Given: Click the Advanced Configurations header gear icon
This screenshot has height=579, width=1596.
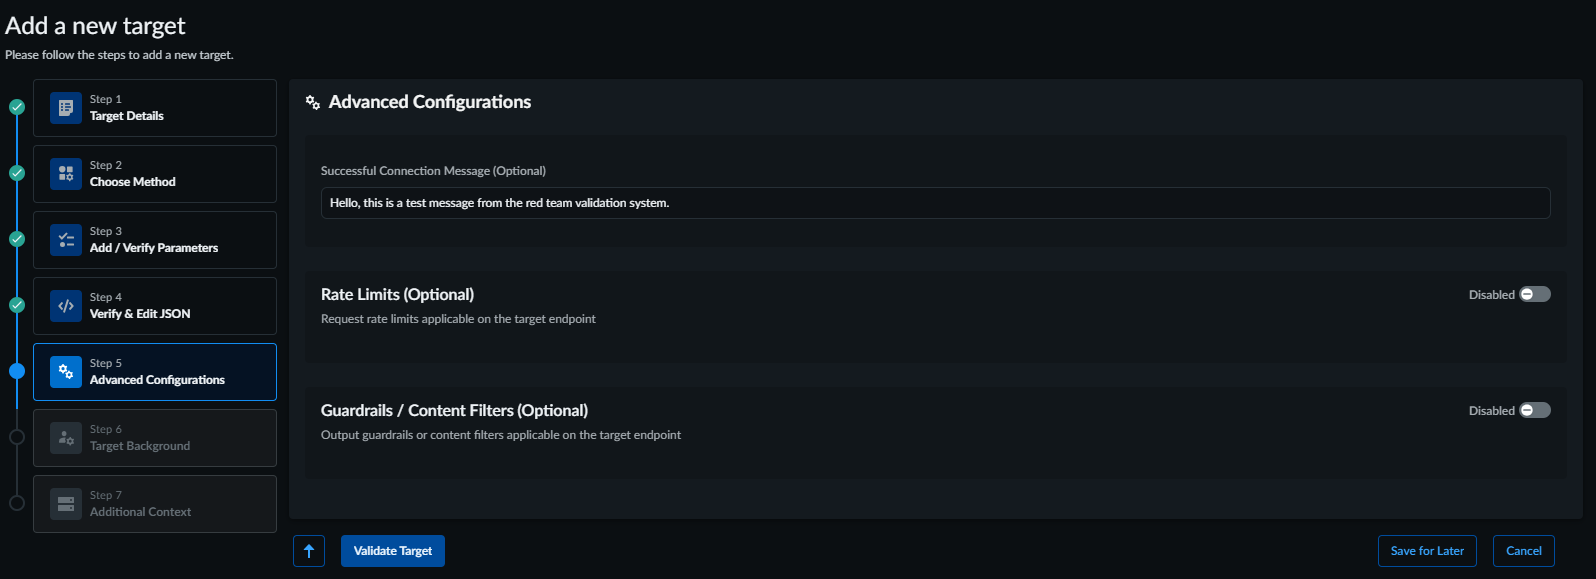Looking at the screenshot, I should coord(313,102).
